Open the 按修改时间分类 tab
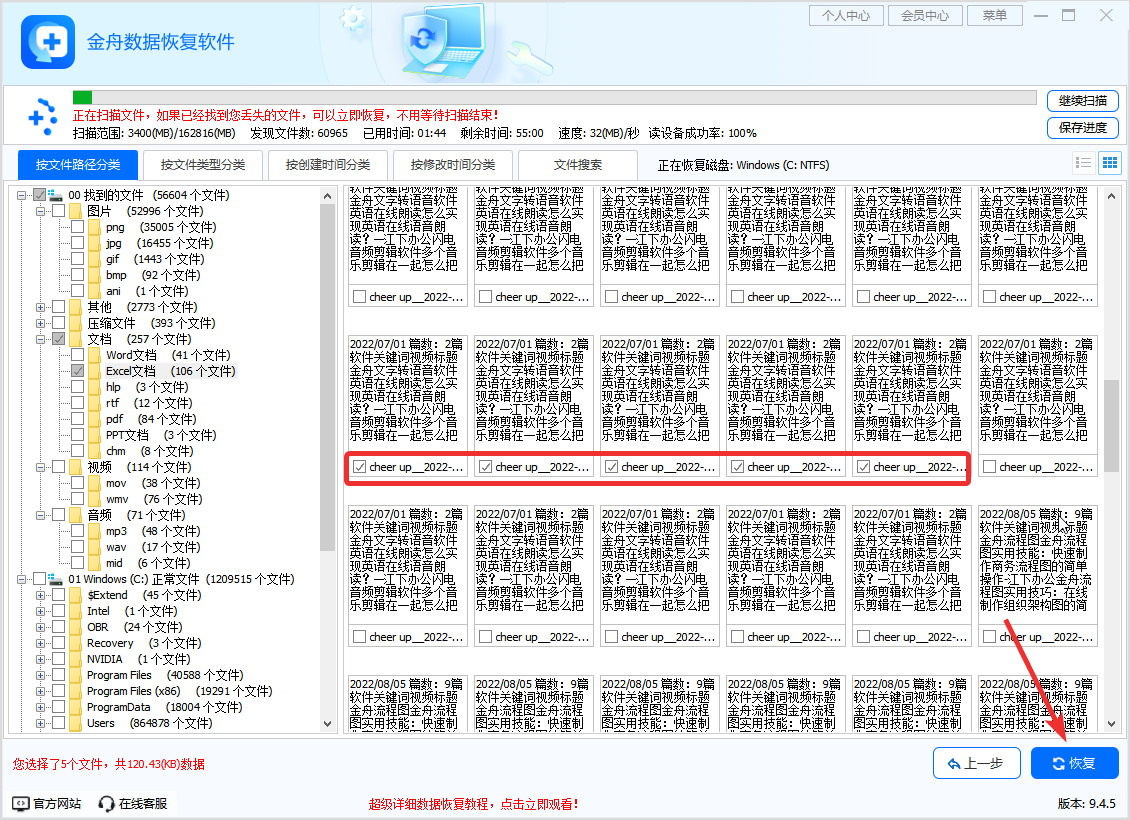Screen dimensions: 1130x820 tap(453, 164)
